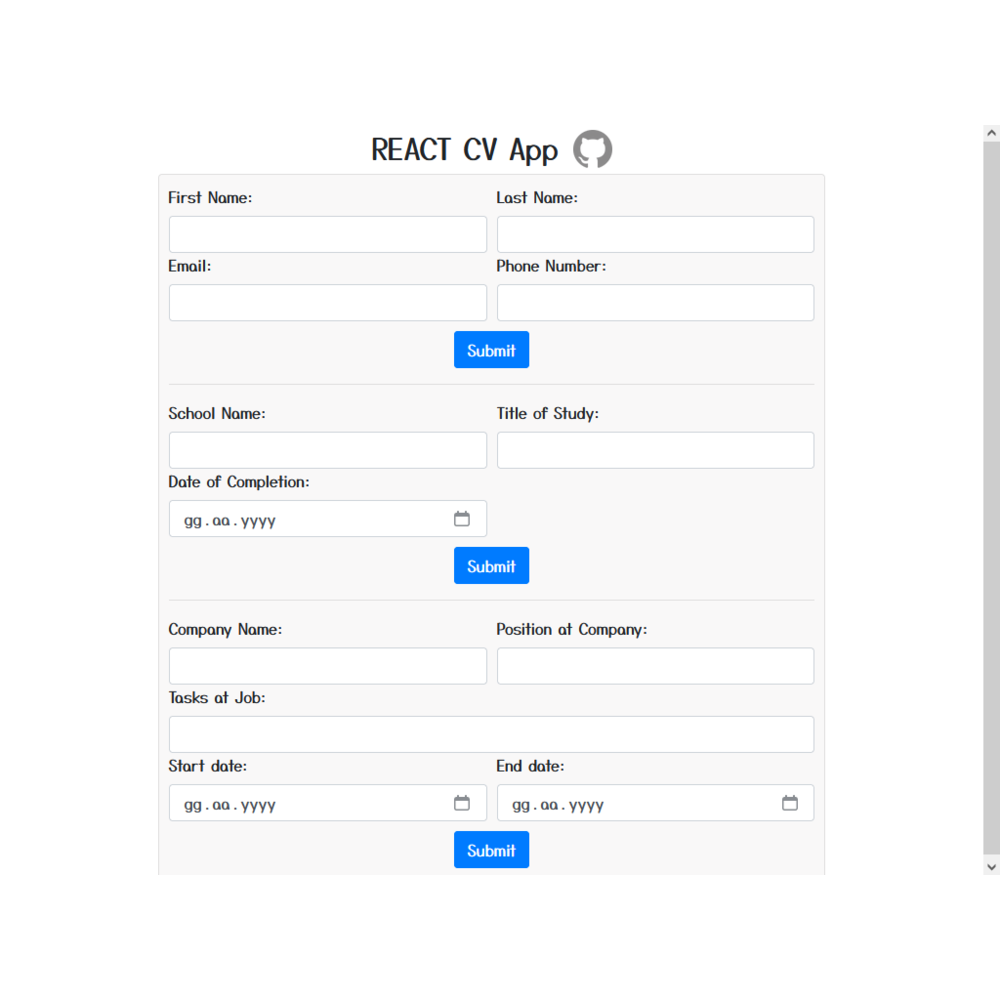1000x1000 pixels.
Task: Focus the Position at Company input
Action: 656,666
